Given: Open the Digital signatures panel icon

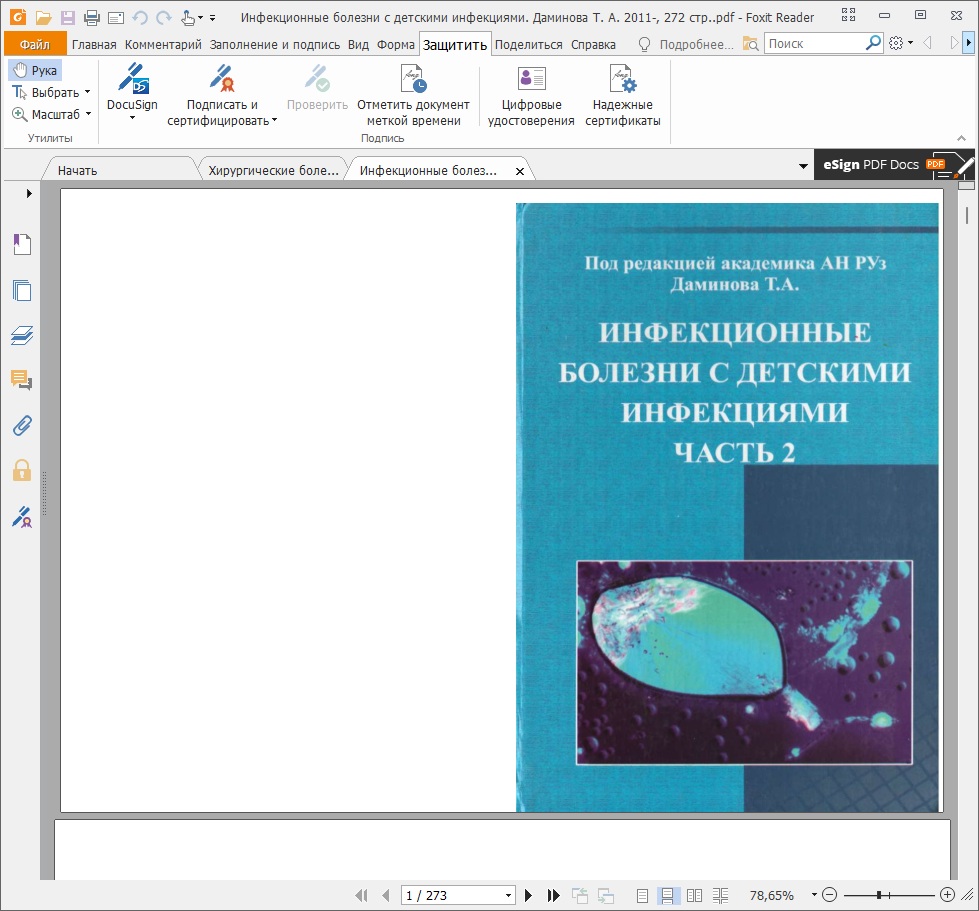Looking at the screenshot, I should point(22,517).
